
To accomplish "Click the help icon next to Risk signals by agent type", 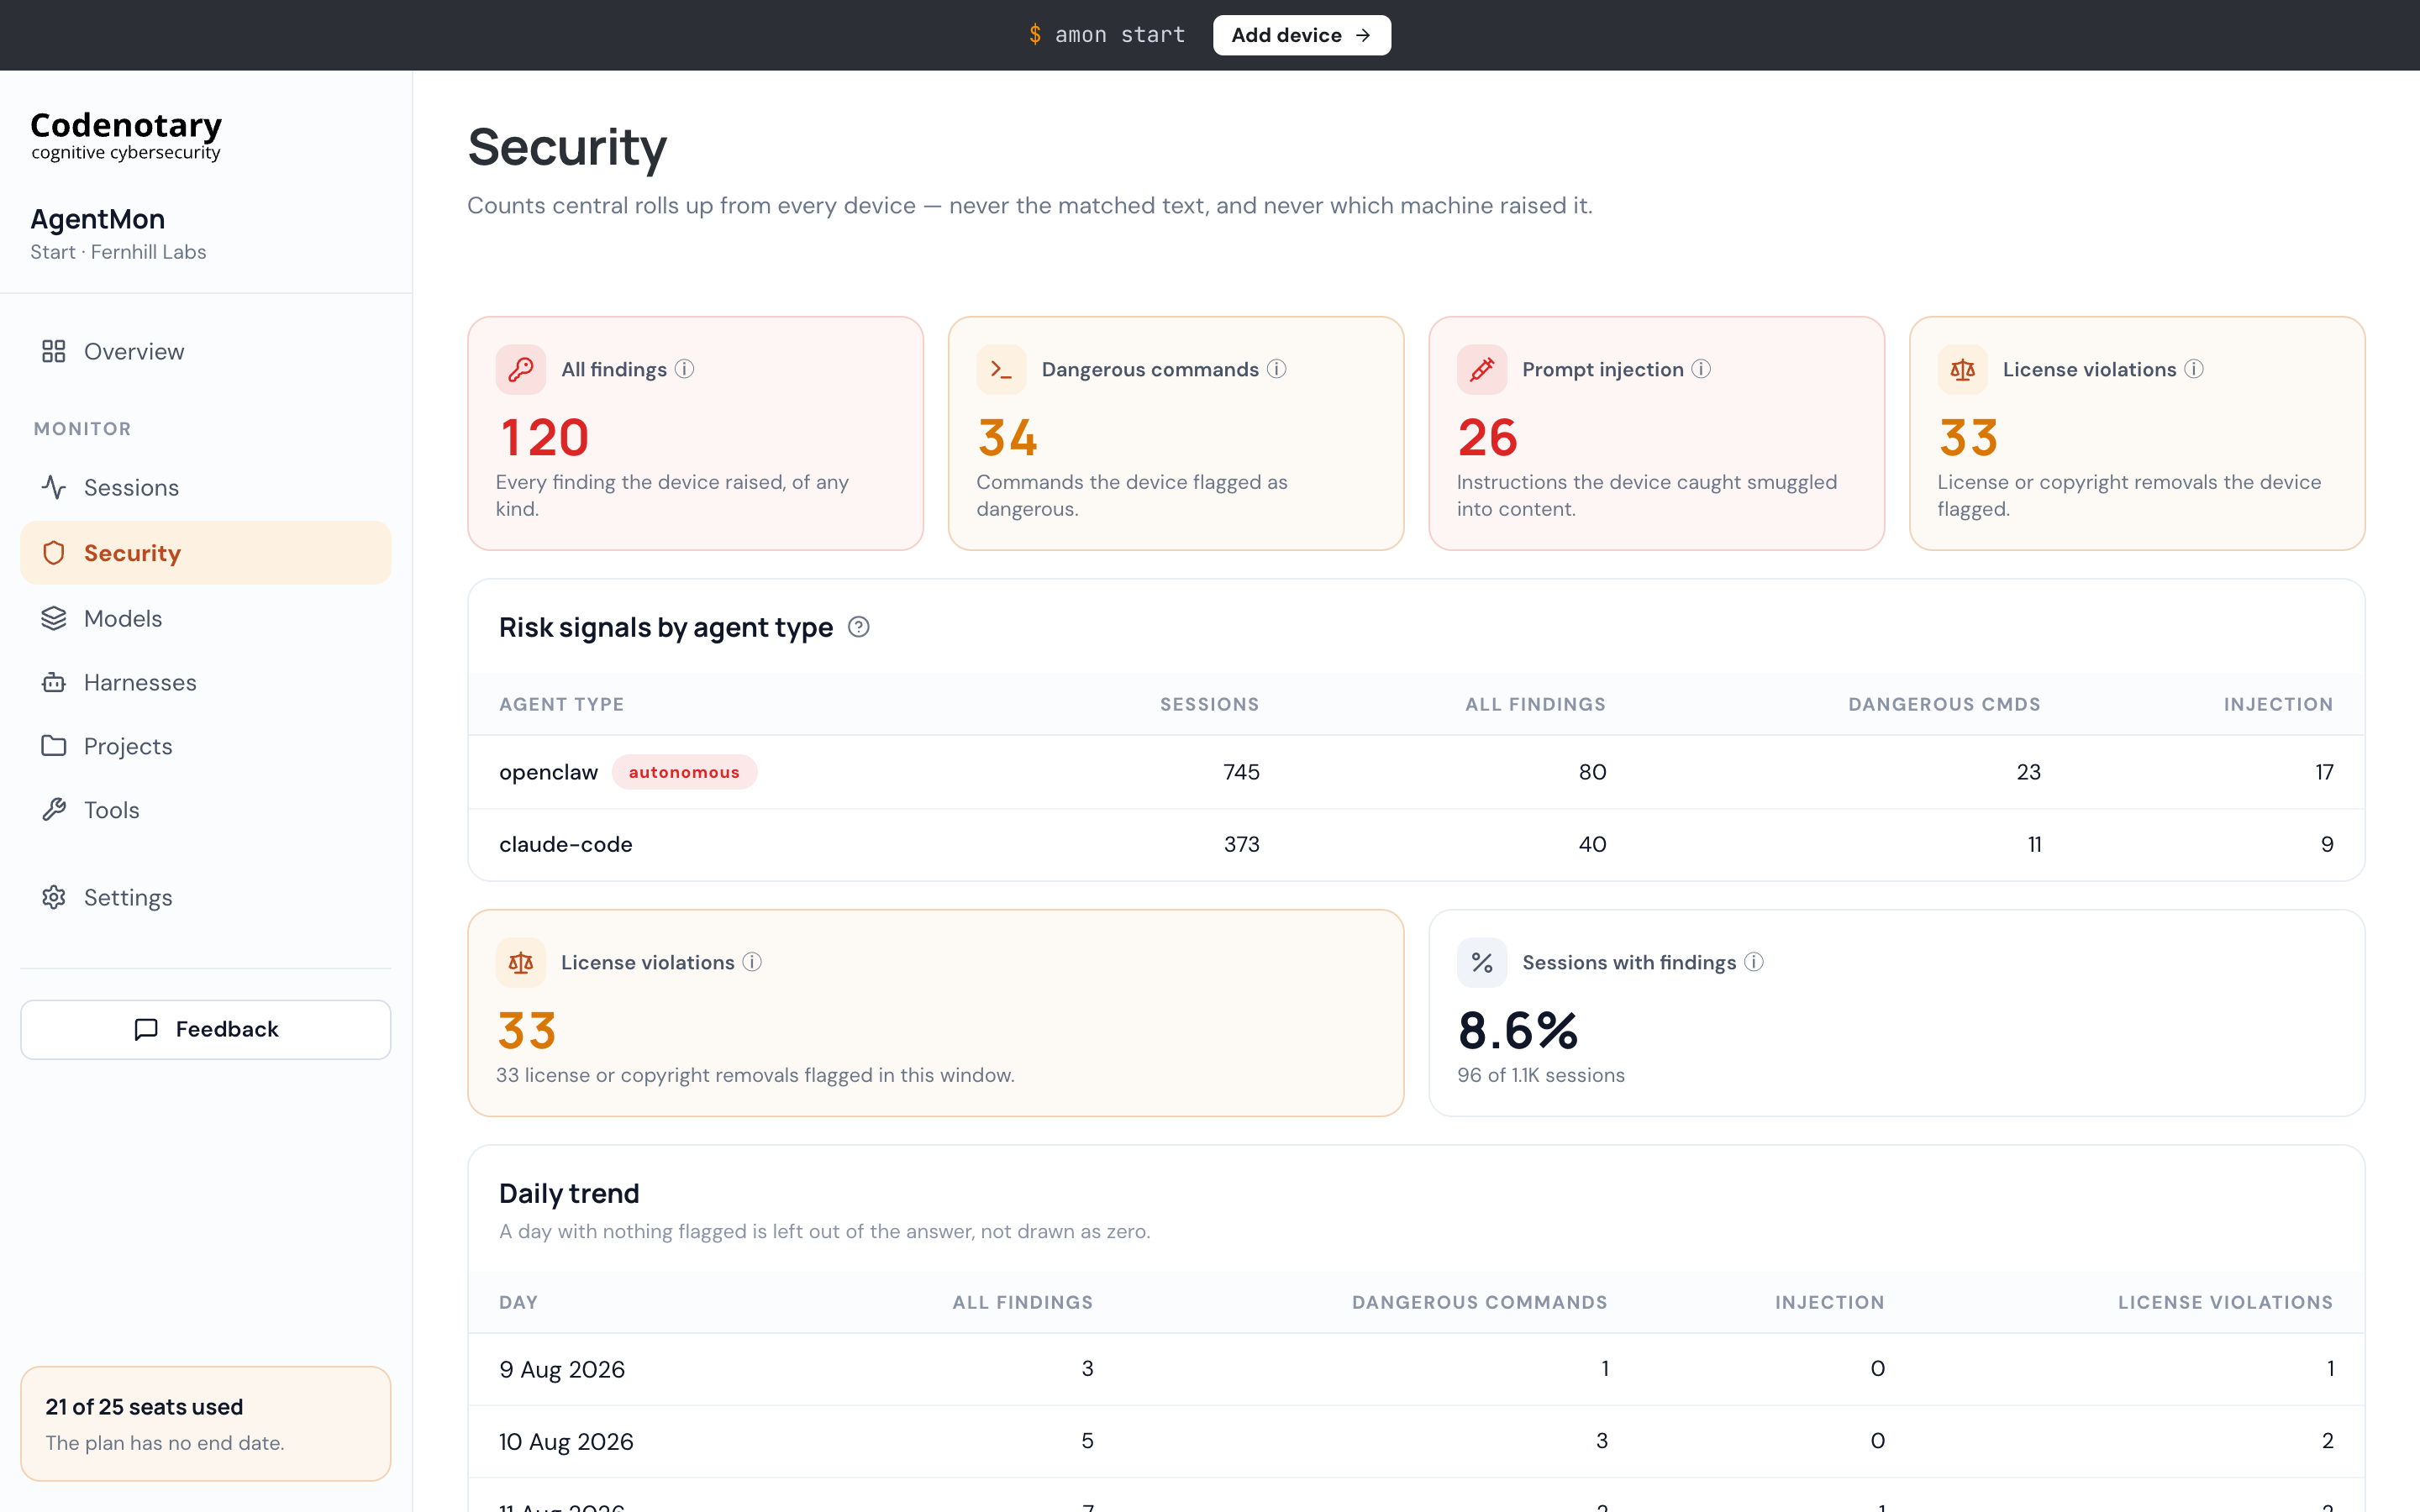I will 858,627.
